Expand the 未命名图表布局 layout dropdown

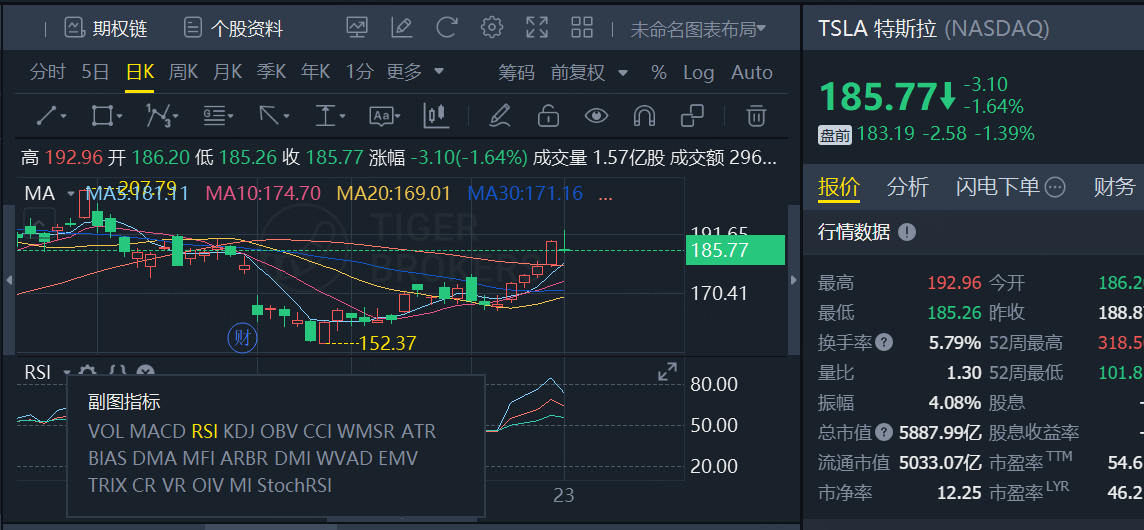pos(698,29)
